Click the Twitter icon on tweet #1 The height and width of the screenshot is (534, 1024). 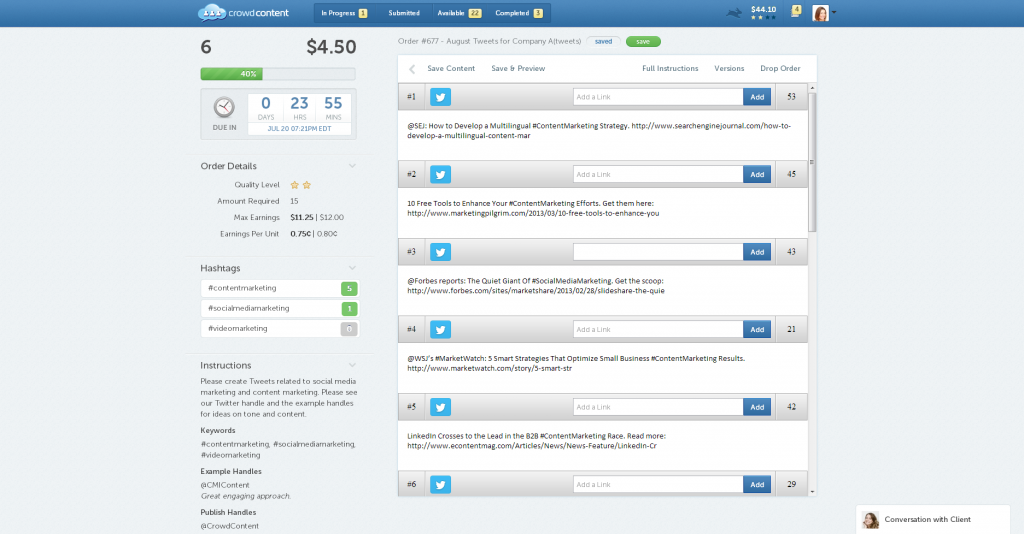pyautogui.click(x=441, y=97)
